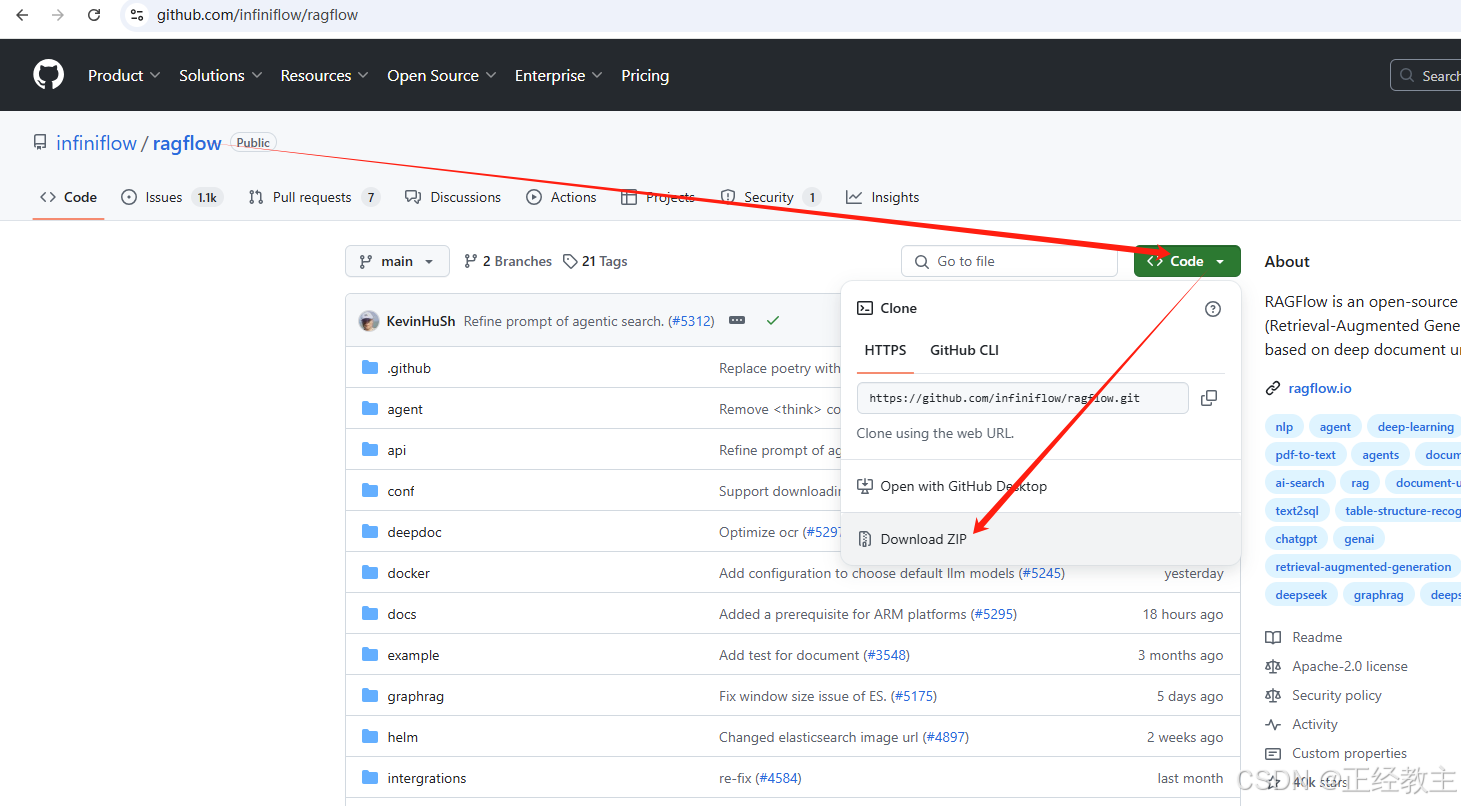This screenshot has height=806, width=1461.
Task: Open the Actions tab
Action: pos(561,197)
